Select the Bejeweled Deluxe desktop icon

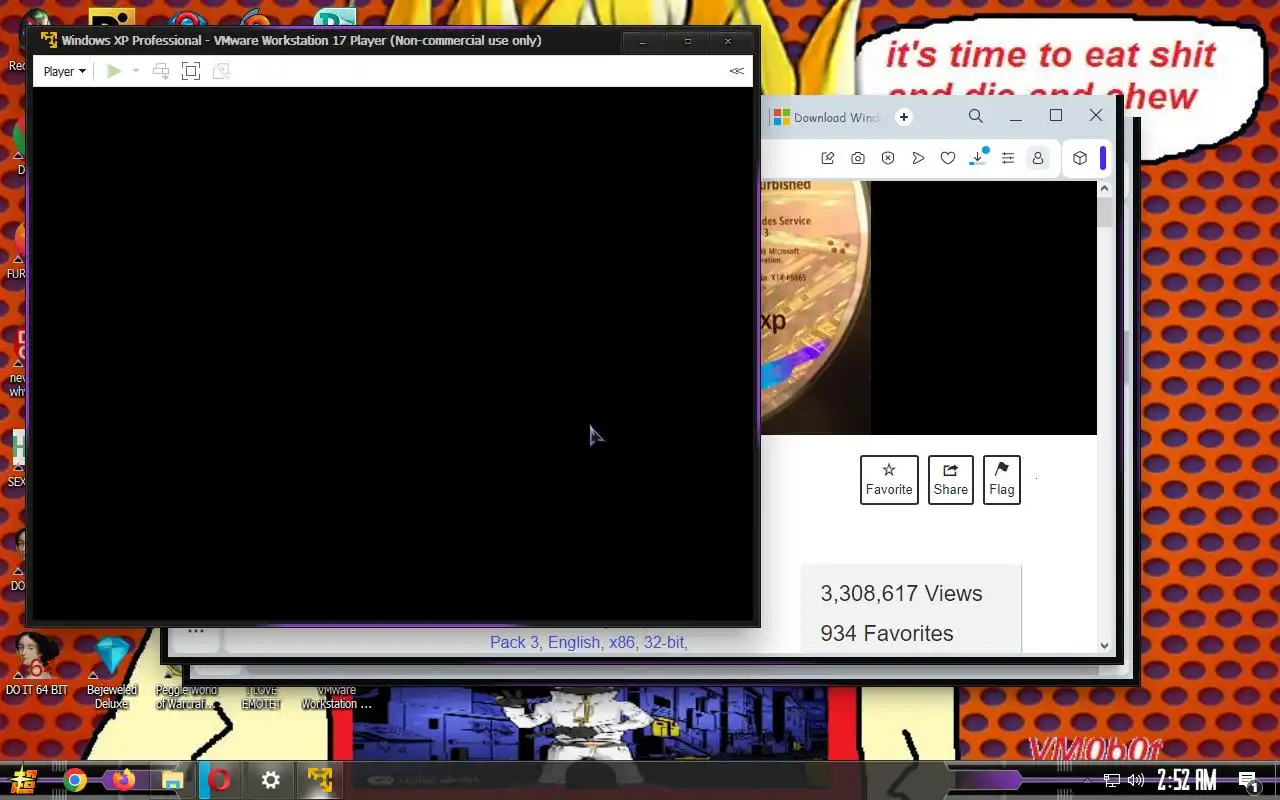coord(112,672)
